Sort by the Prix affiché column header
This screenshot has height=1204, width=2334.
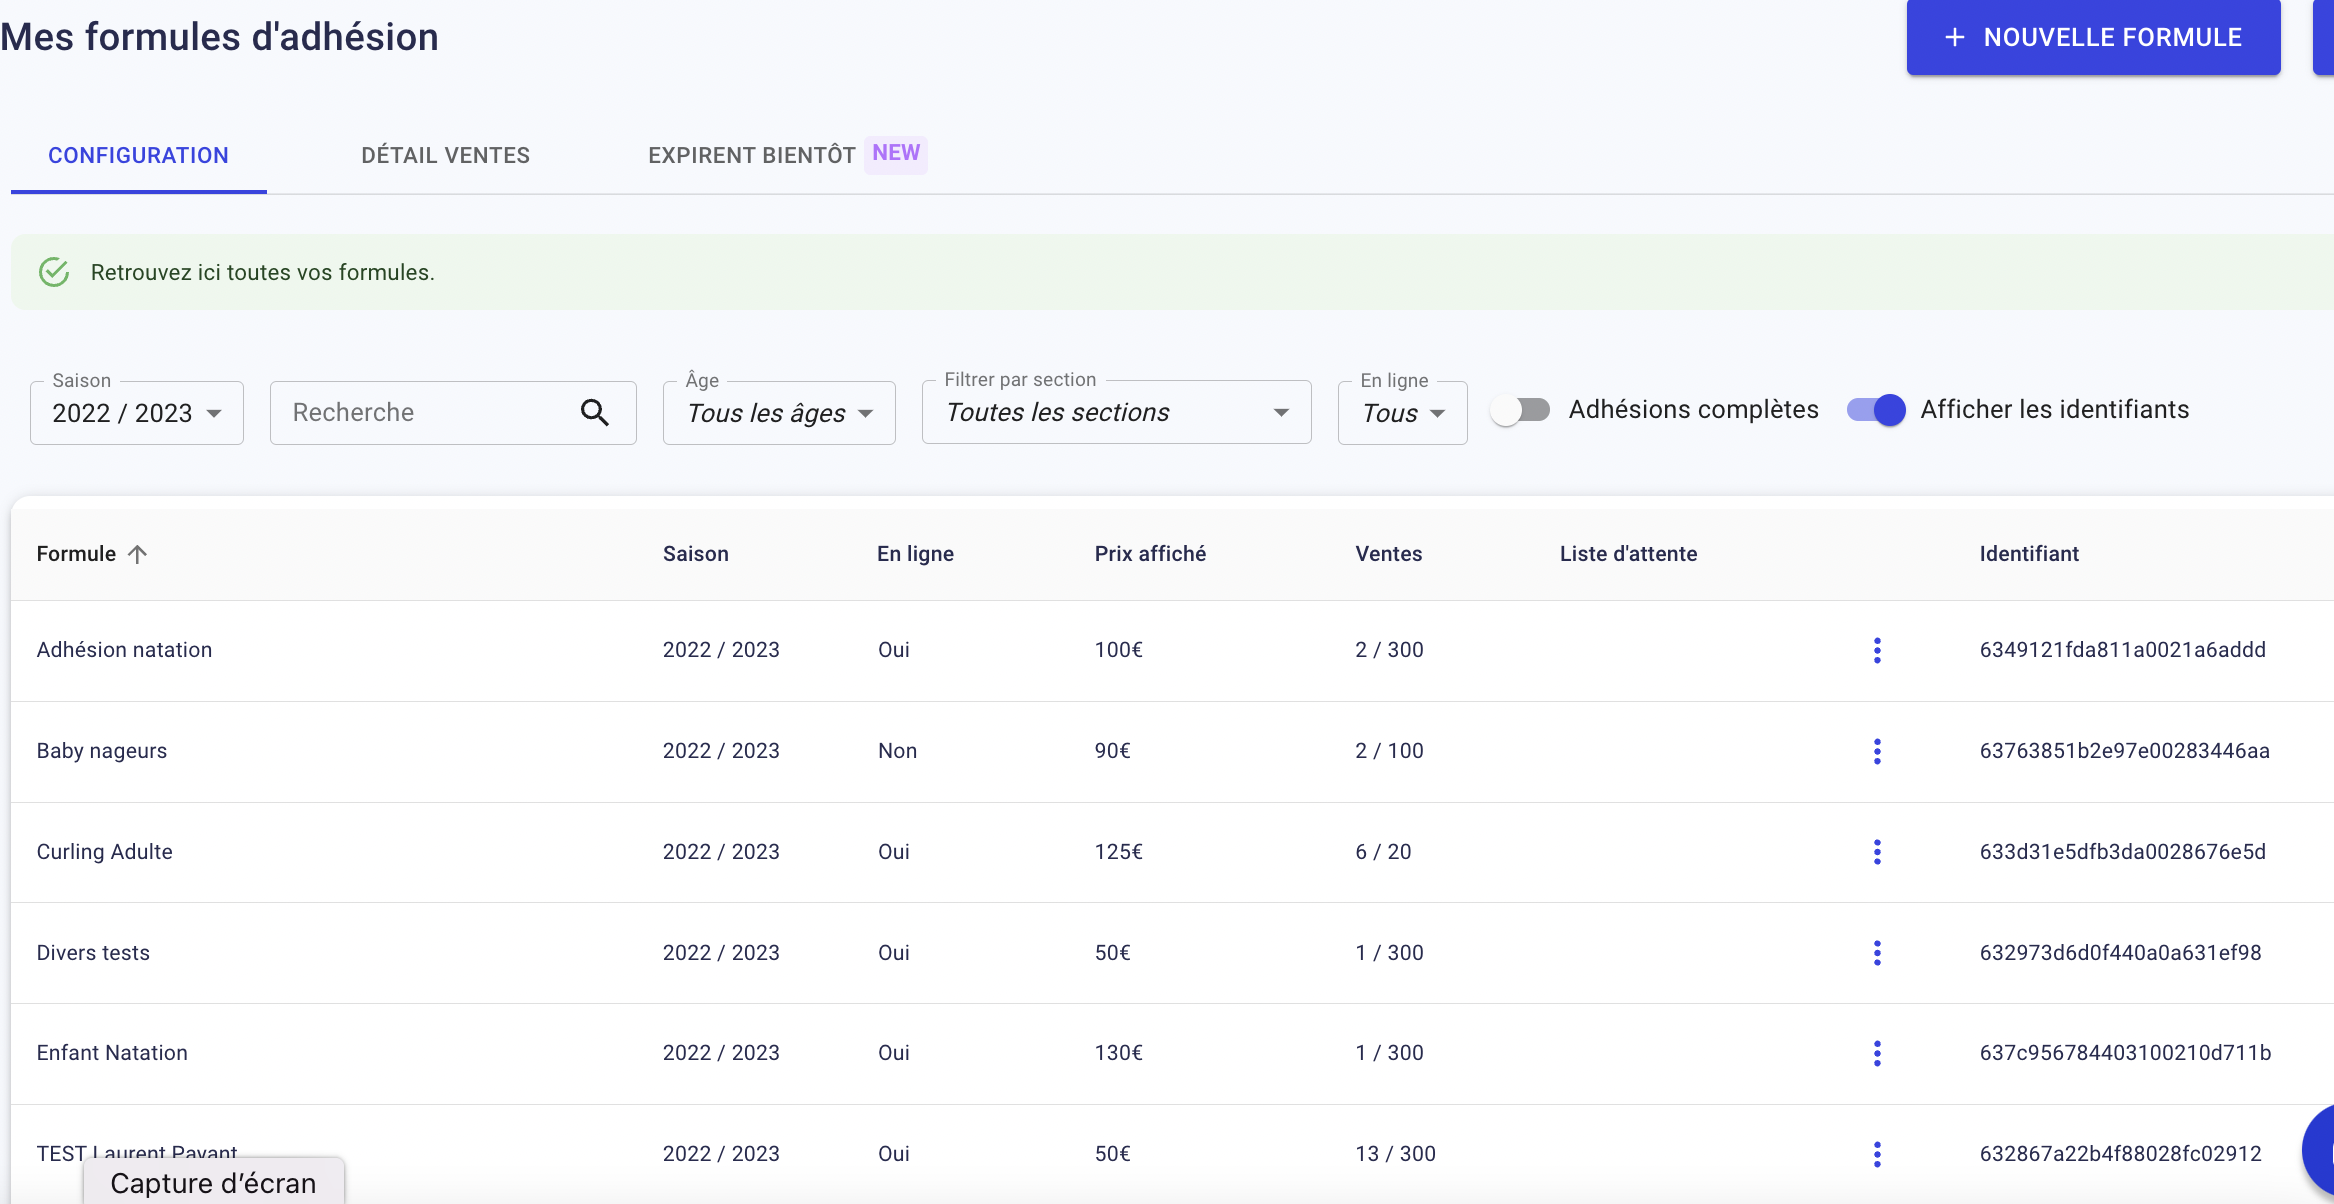(1150, 554)
